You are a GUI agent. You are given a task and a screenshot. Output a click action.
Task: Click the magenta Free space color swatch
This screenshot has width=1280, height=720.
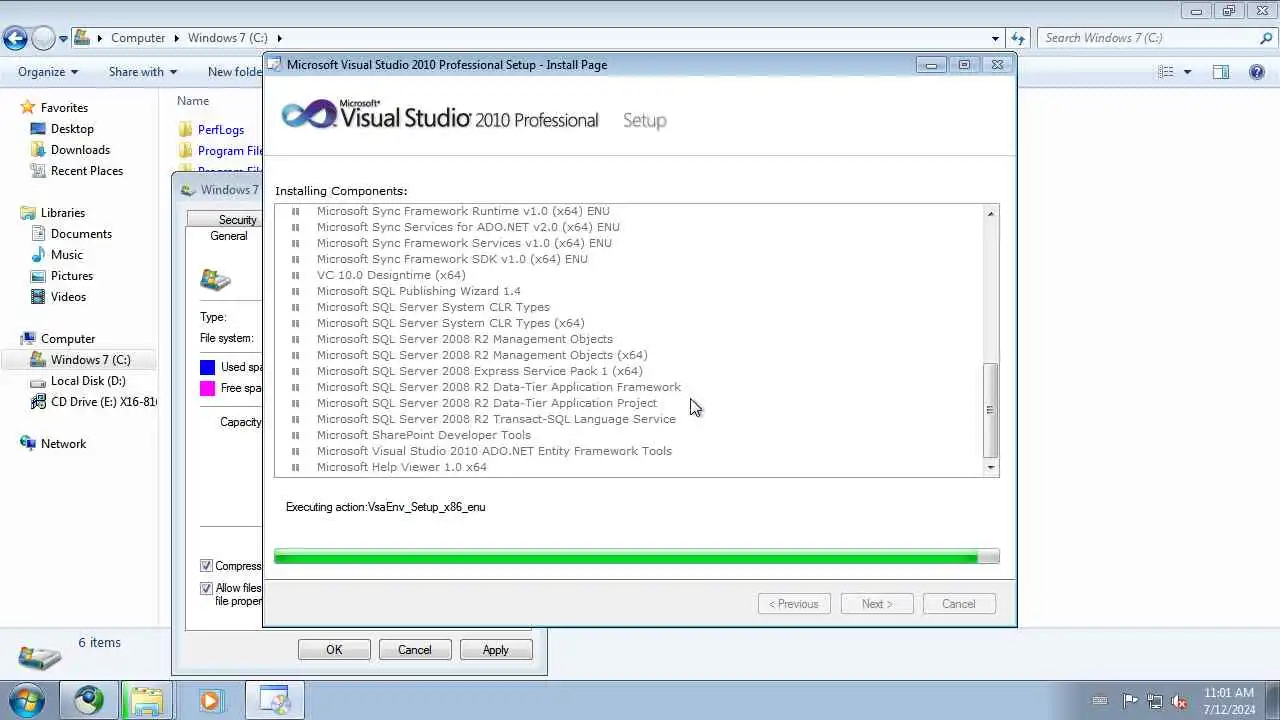pyautogui.click(x=207, y=388)
